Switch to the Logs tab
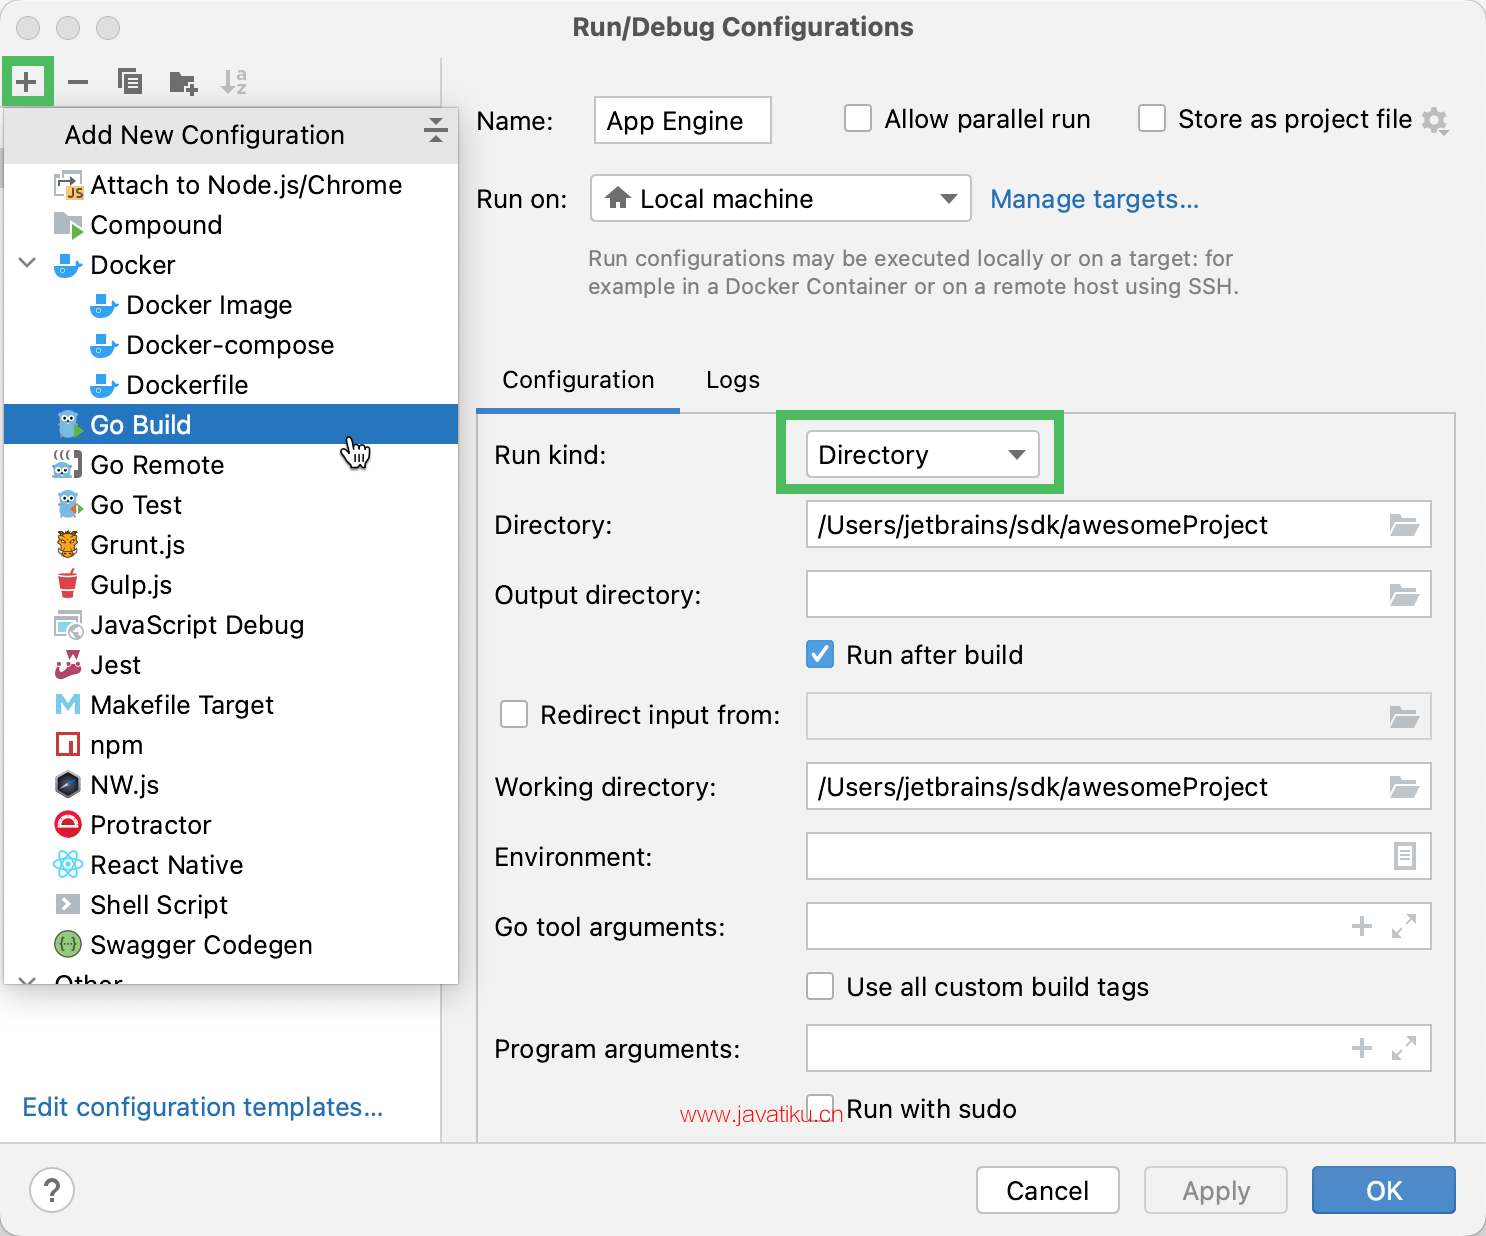This screenshot has width=1486, height=1236. [733, 380]
